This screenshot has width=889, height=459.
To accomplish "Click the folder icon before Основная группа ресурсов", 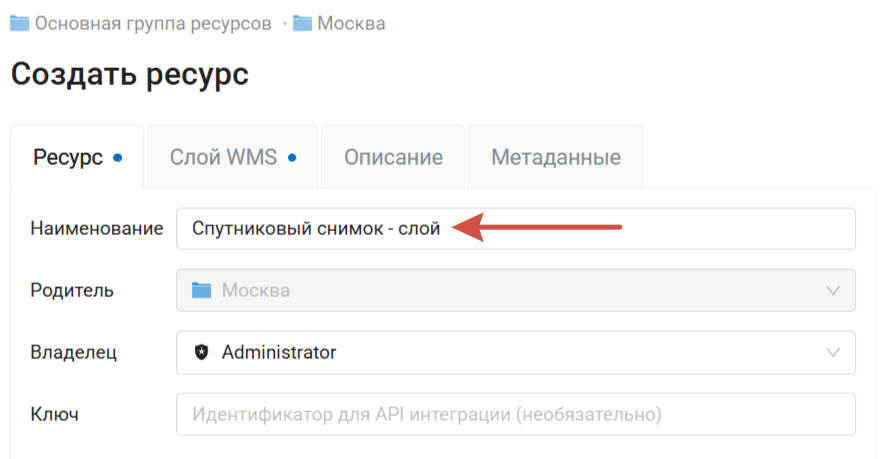I will [19, 23].
